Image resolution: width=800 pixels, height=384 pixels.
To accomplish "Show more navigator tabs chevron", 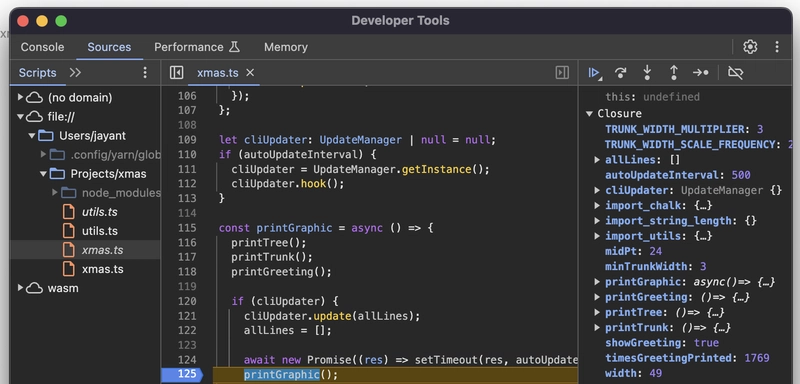I will (75, 73).
